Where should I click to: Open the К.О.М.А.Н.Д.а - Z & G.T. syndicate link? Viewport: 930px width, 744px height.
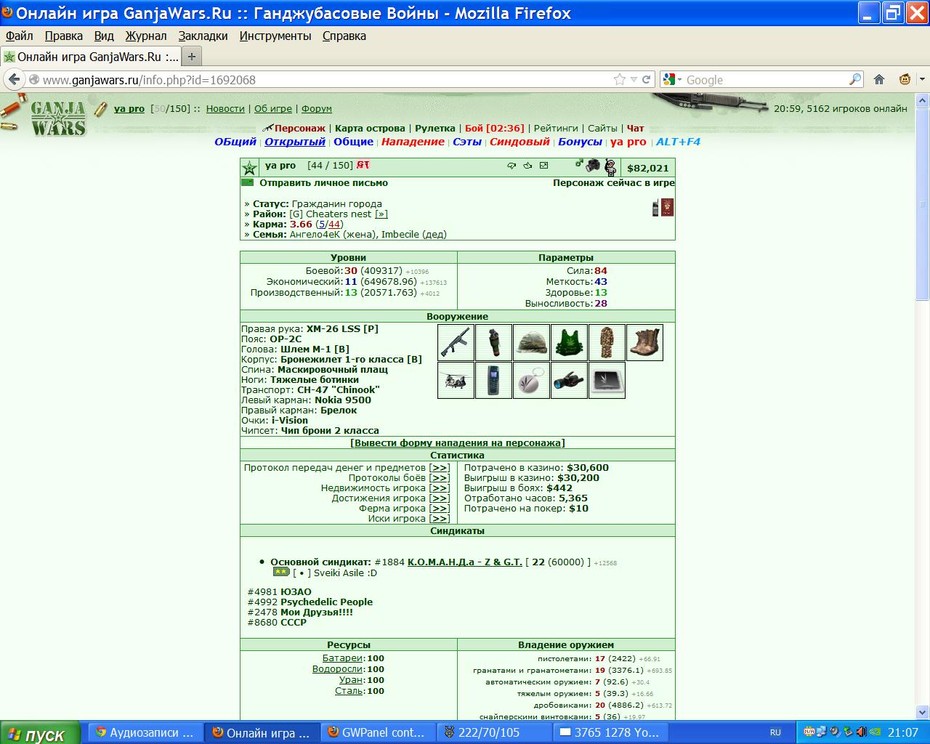(464, 562)
